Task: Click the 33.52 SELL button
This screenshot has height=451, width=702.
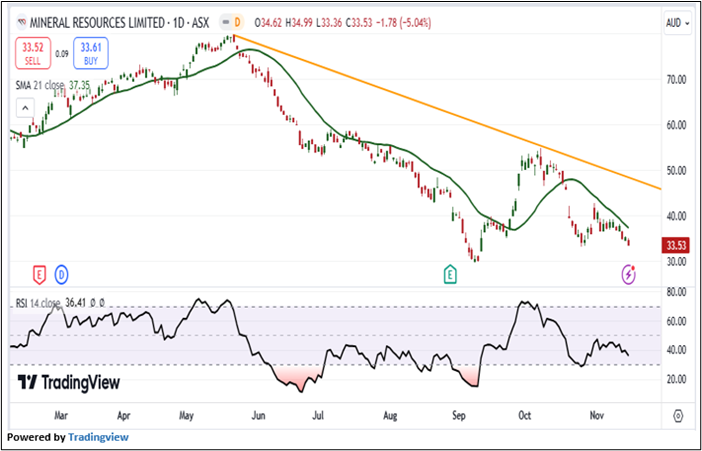Action: [32, 54]
